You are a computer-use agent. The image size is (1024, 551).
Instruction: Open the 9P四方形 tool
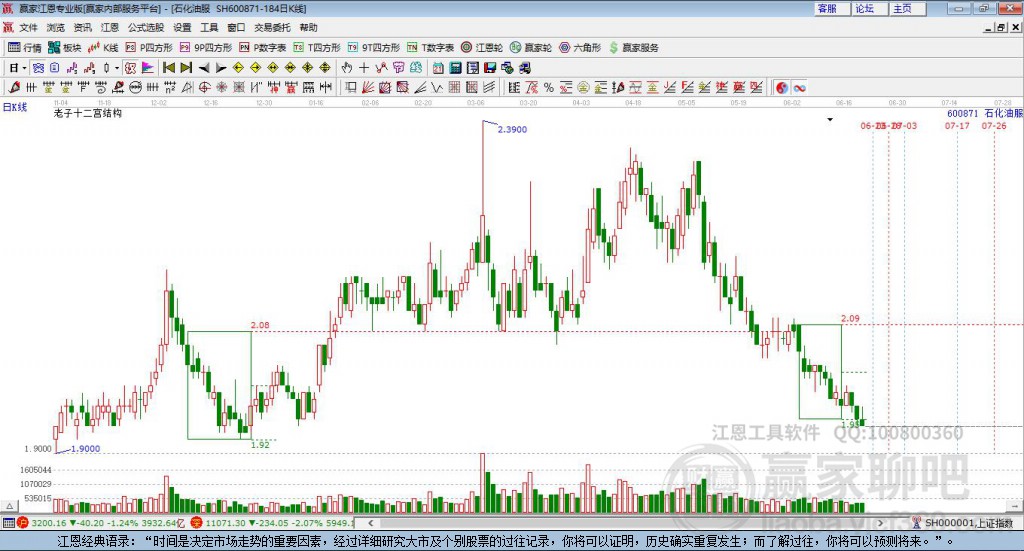[206, 48]
